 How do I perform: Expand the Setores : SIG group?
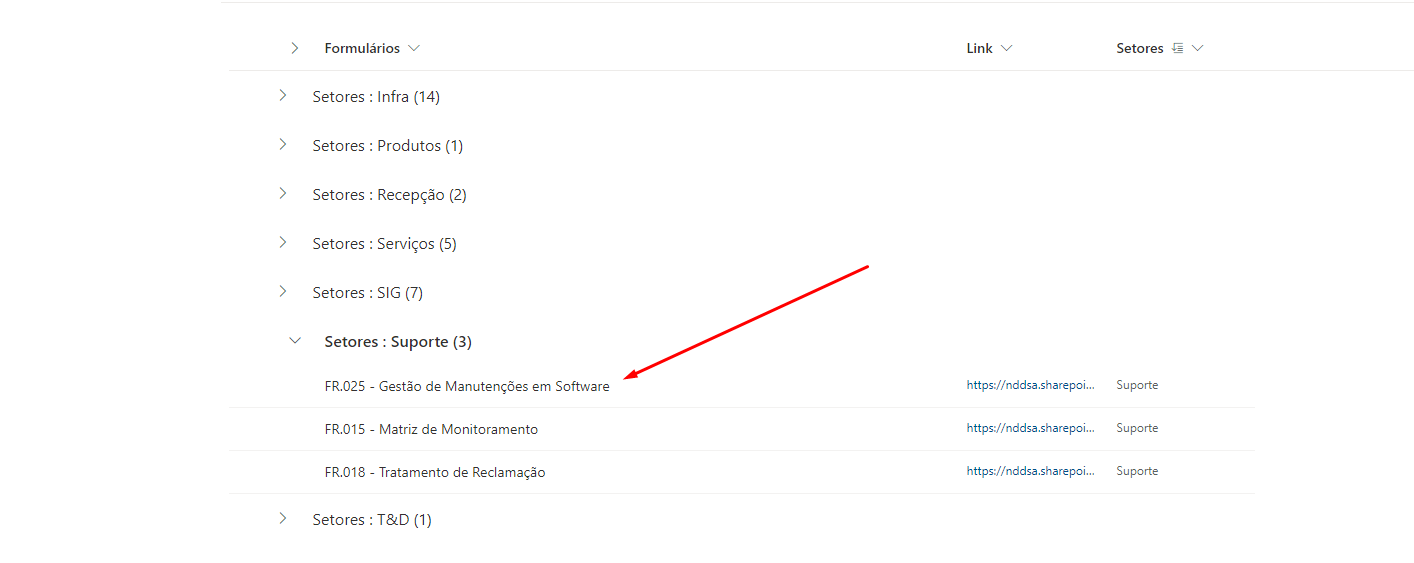pyautogui.click(x=283, y=292)
